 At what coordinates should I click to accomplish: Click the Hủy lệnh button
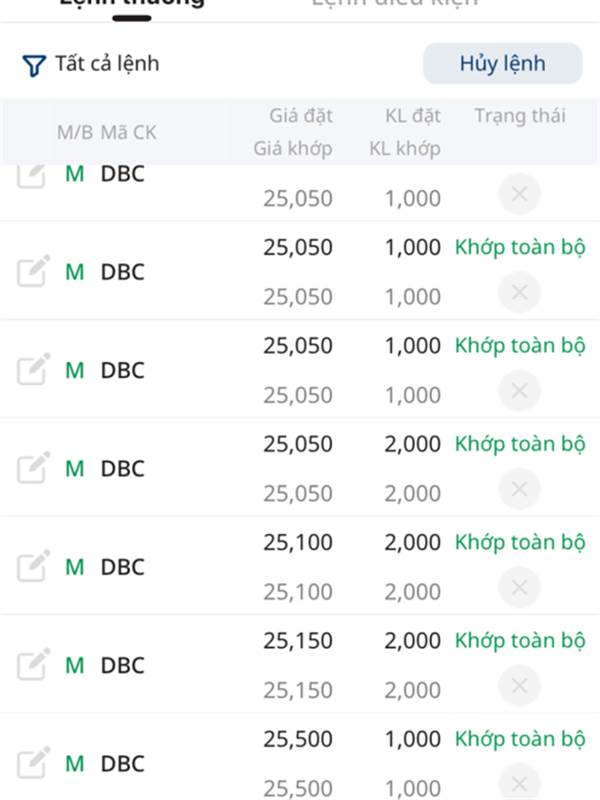[x=503, y=63]
